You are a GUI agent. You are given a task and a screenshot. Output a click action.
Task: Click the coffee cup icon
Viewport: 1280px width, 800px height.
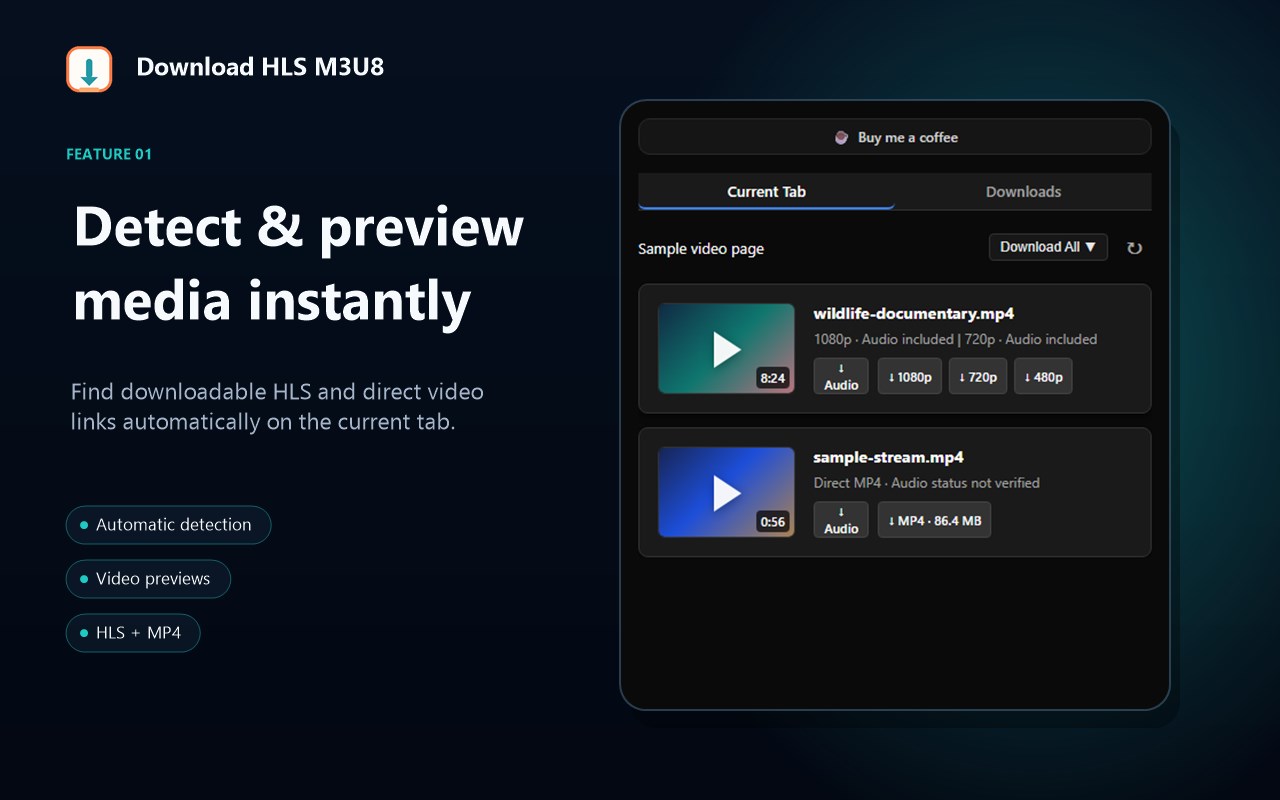pyautogui.click(x=842, y=137)
